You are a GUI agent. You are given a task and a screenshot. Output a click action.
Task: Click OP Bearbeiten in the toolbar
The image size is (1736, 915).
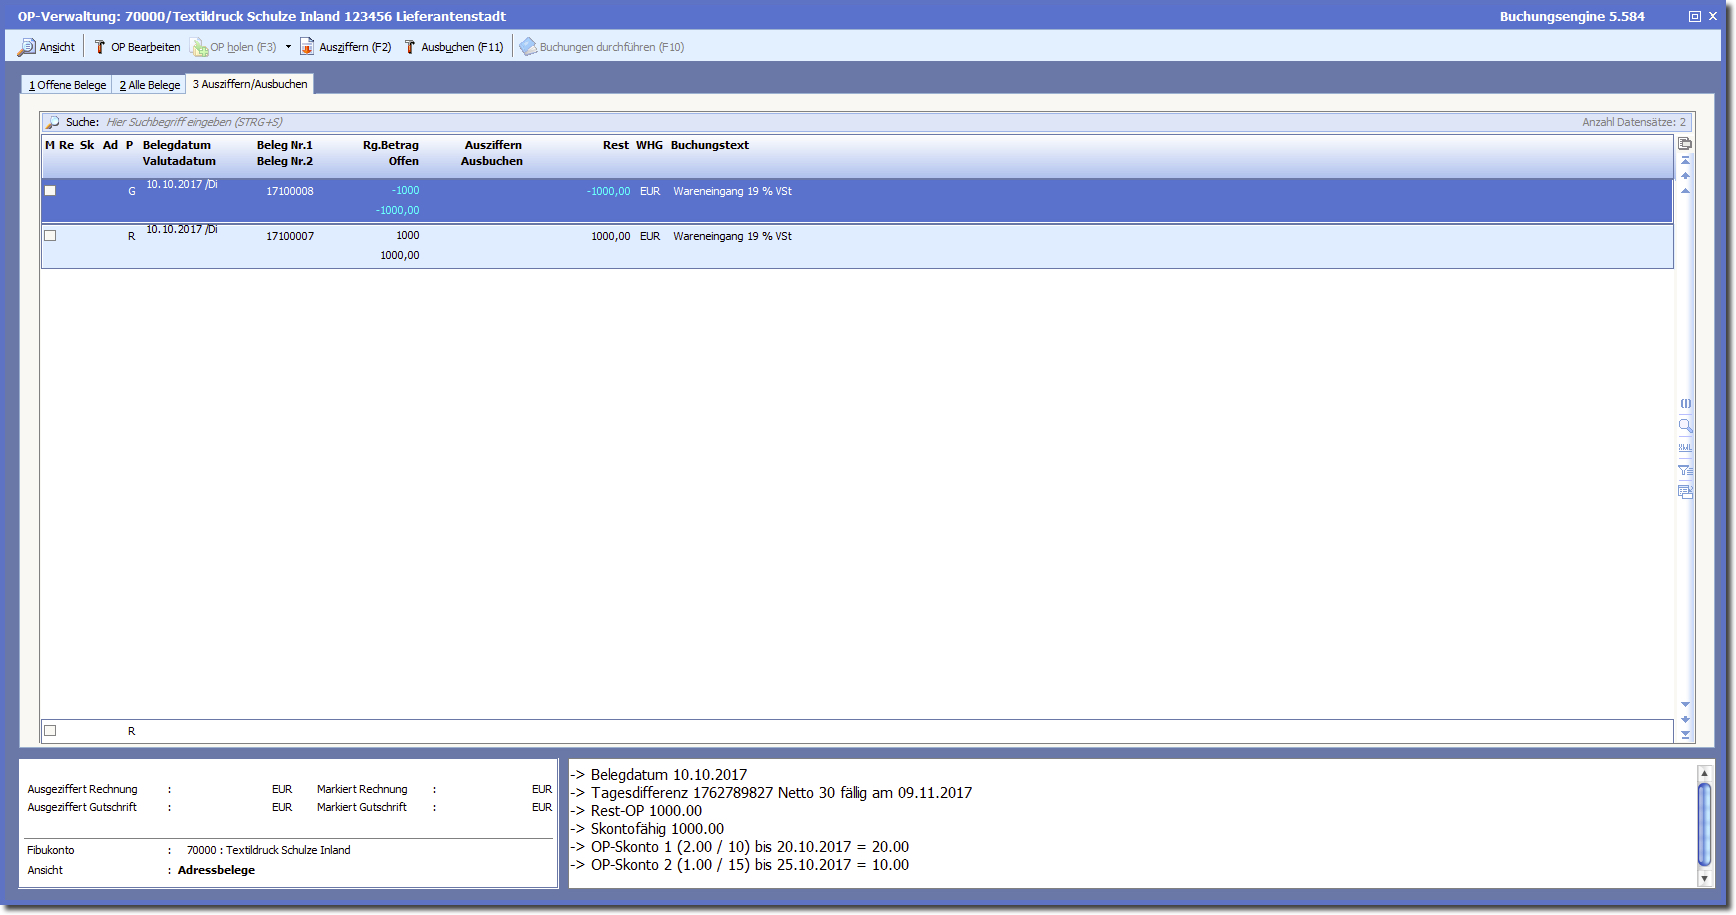(137, 47)
